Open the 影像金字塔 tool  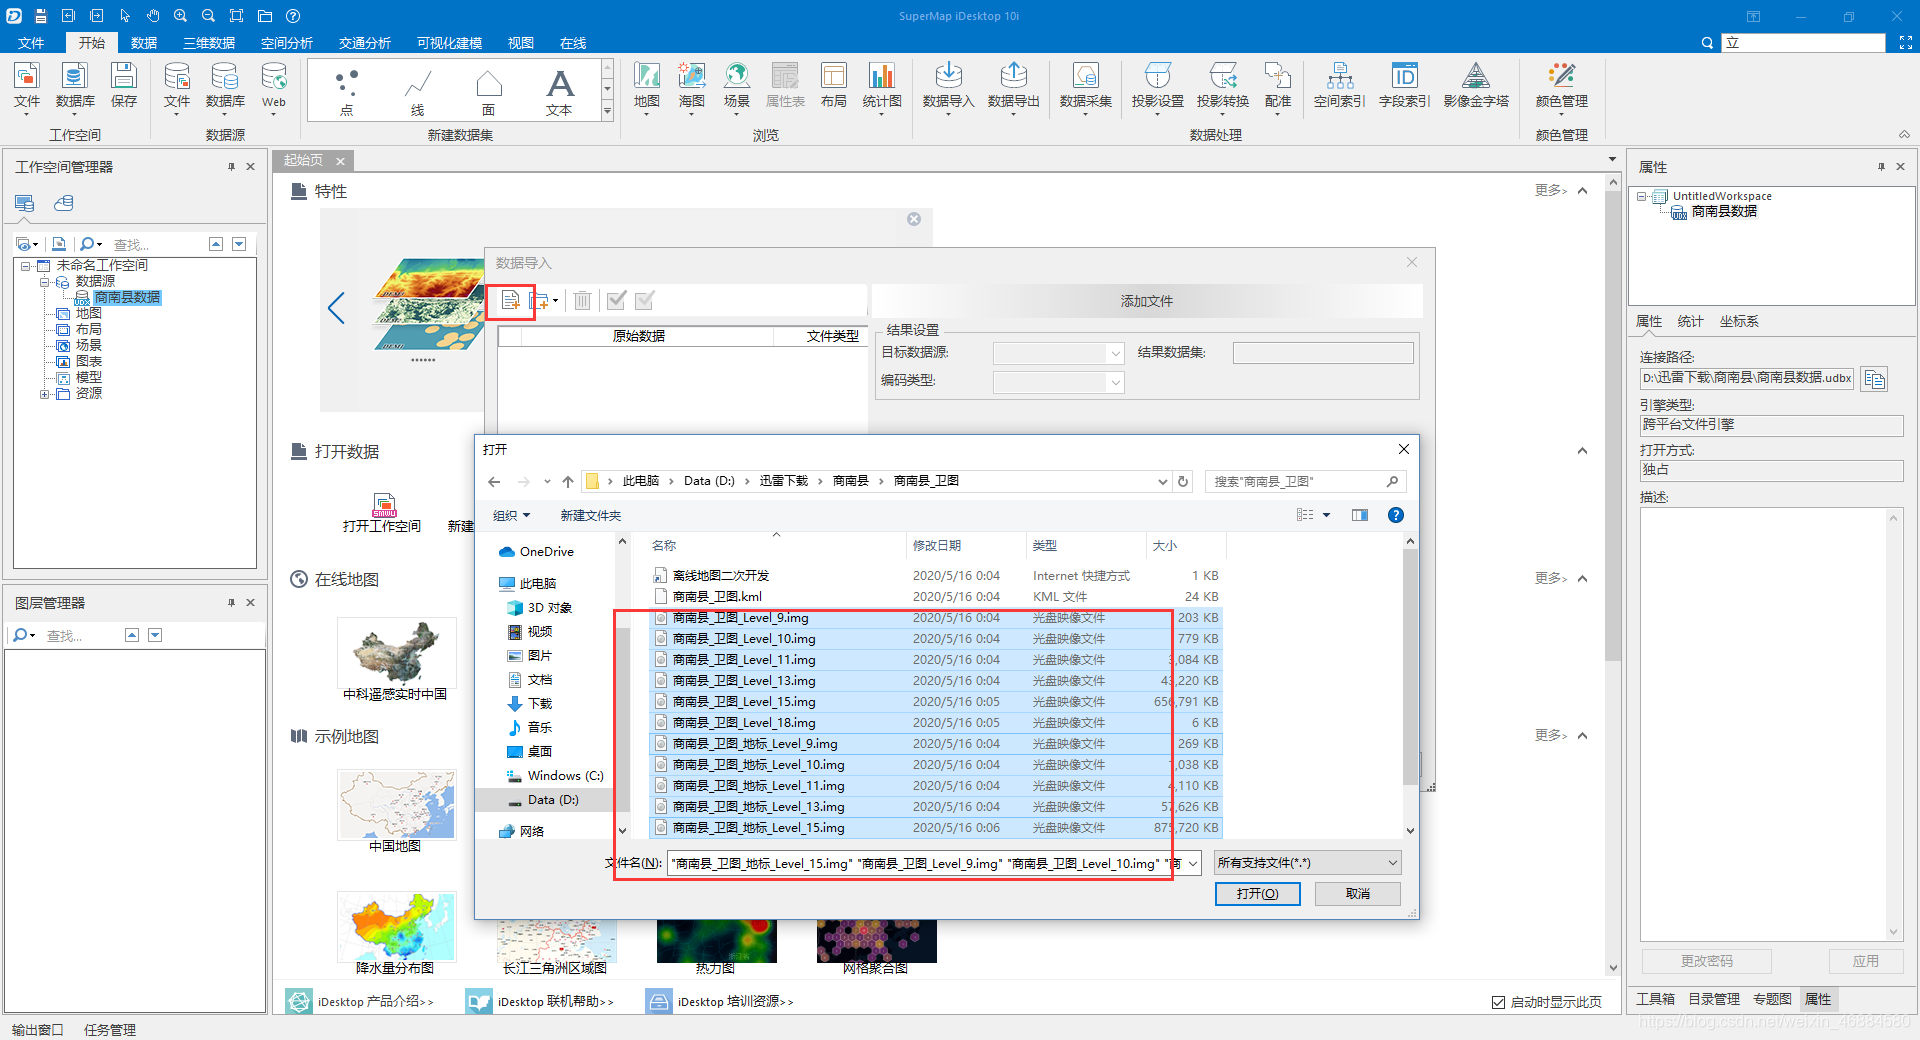tap(1476, 84)
